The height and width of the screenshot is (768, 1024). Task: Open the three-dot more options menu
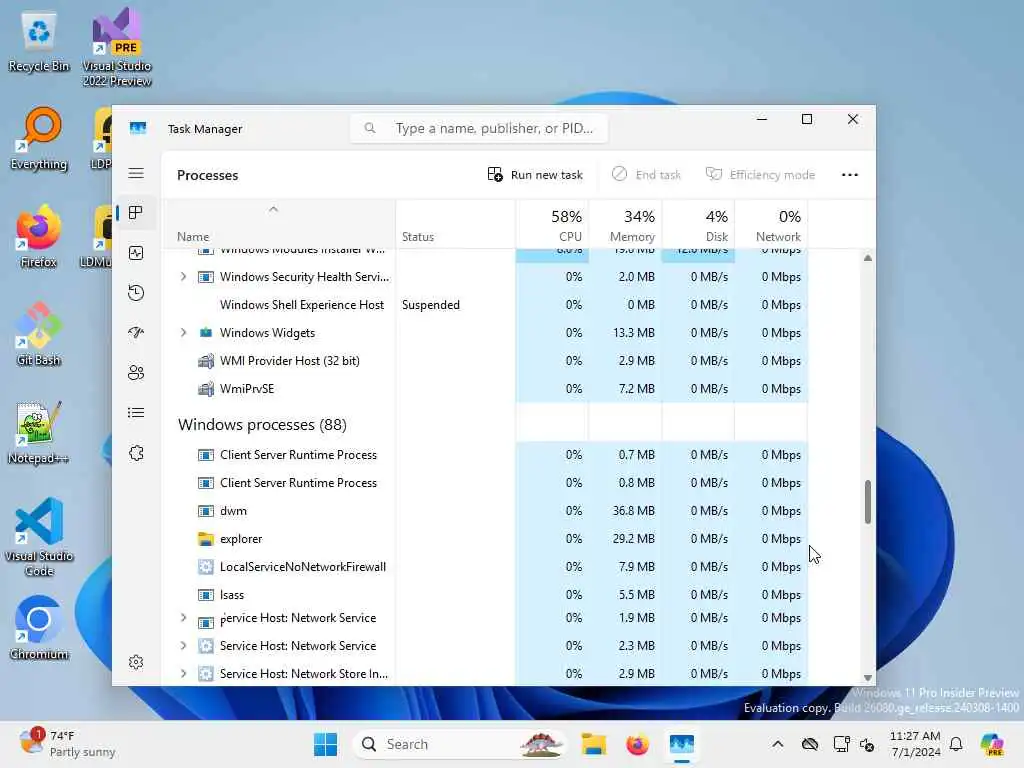pyautogui.click(x=850, y=174)
